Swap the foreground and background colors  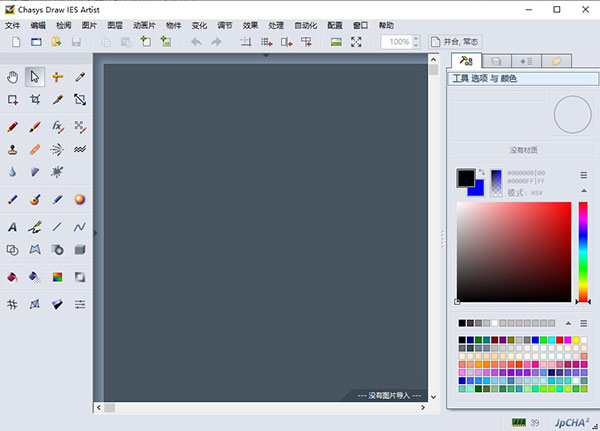click(x=481, y=172)
